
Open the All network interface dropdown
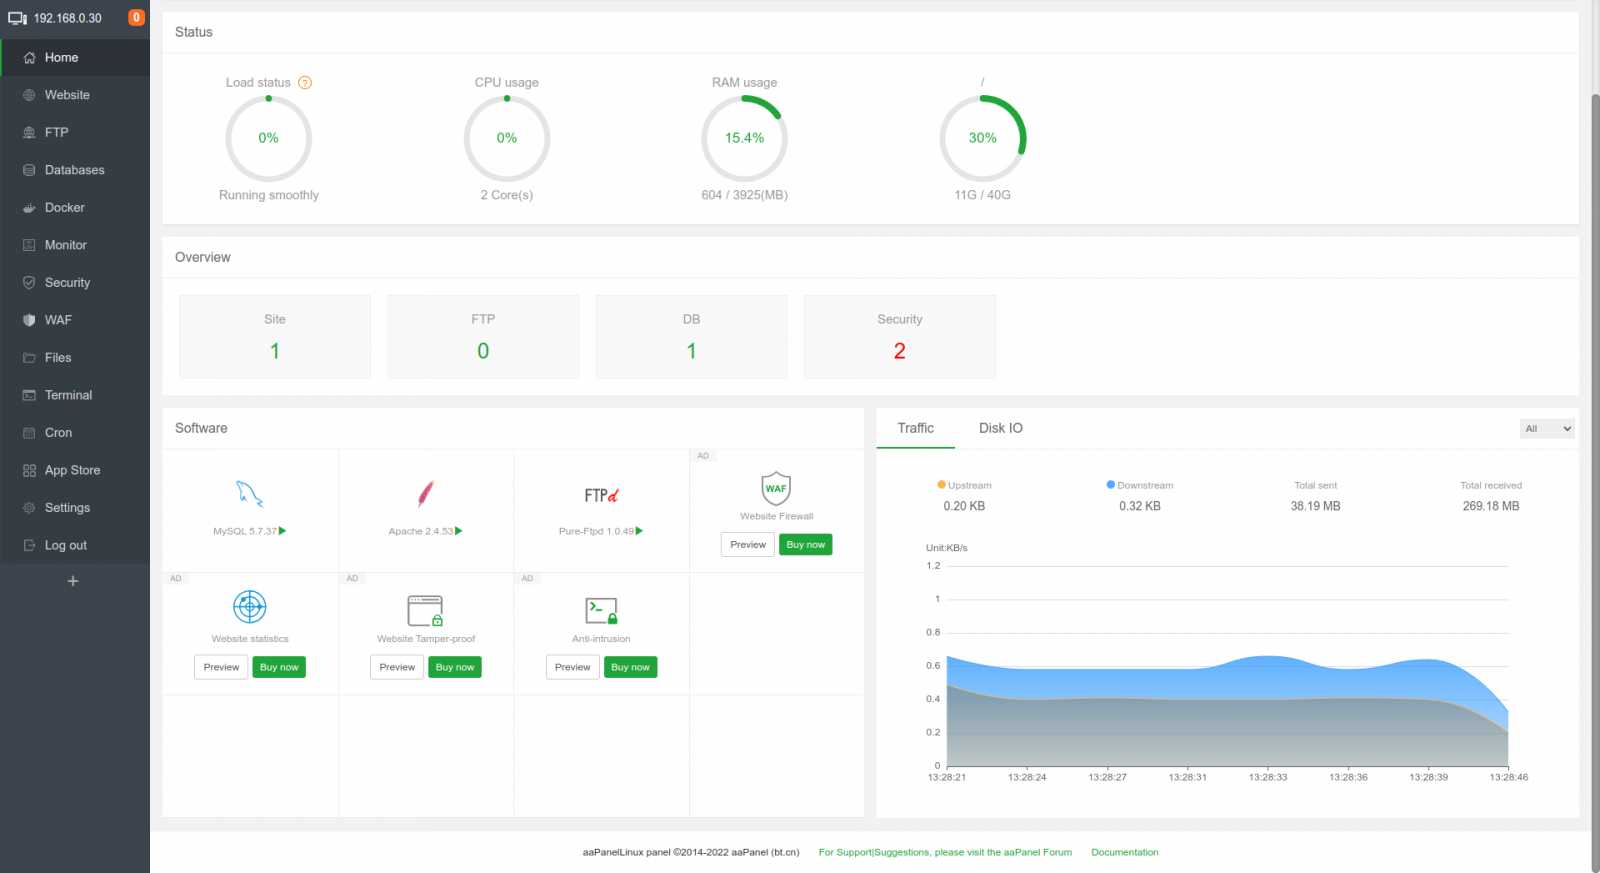(x=1547, y=428)
